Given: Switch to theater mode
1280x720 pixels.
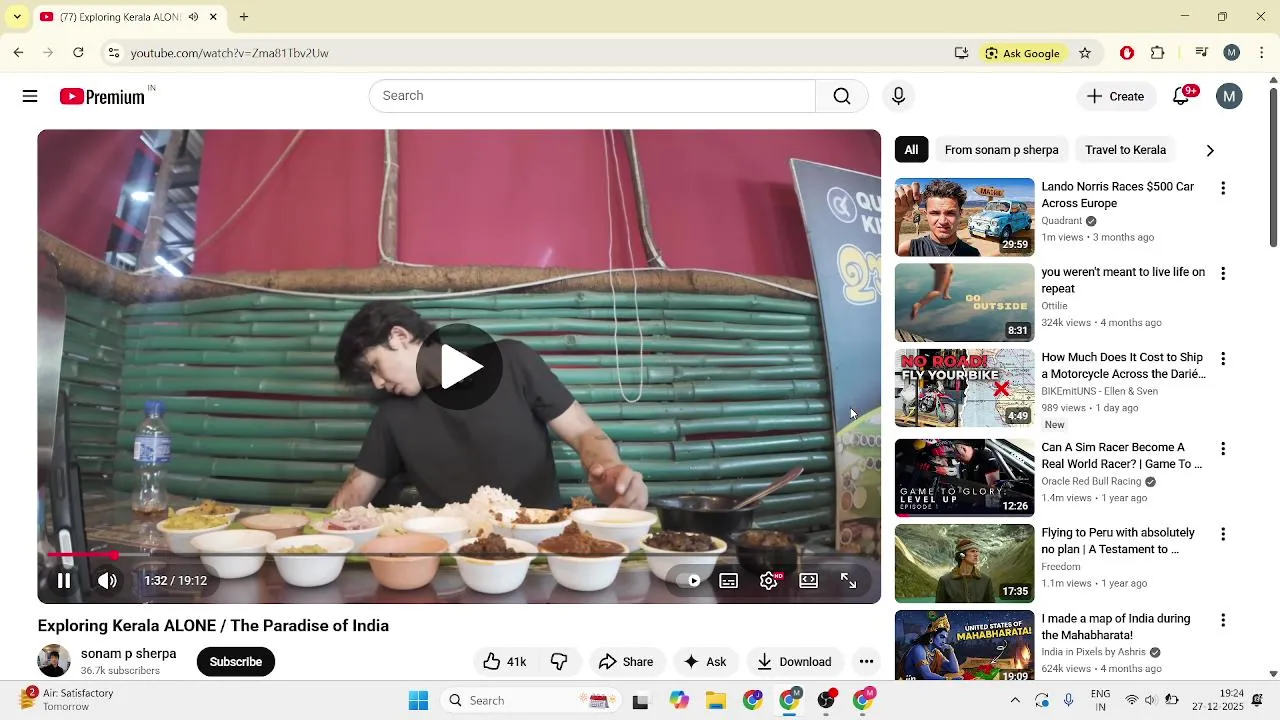Looking at the screenshot, I should 809,580.
